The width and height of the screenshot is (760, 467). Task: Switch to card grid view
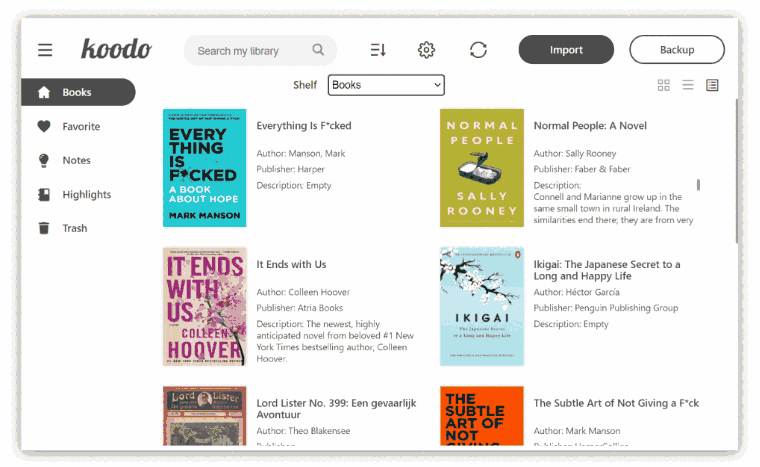(x=663, y=85)
